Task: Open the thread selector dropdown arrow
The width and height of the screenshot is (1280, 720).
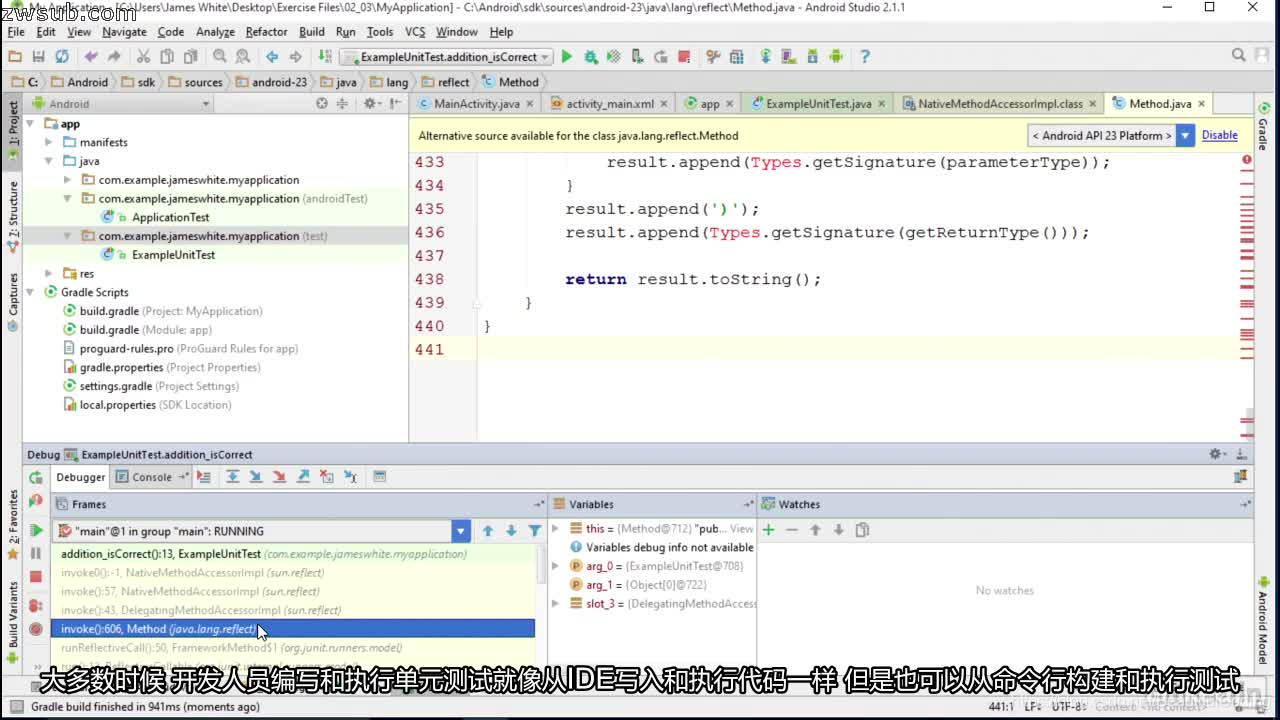Action: (x=460, y=531)
